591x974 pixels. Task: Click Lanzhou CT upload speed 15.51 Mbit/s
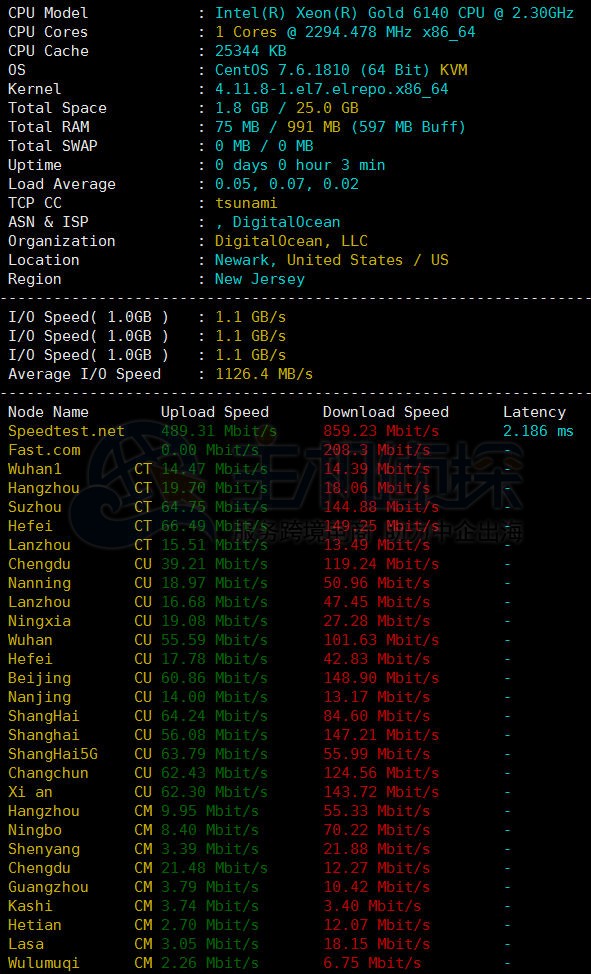click(215, 545)
